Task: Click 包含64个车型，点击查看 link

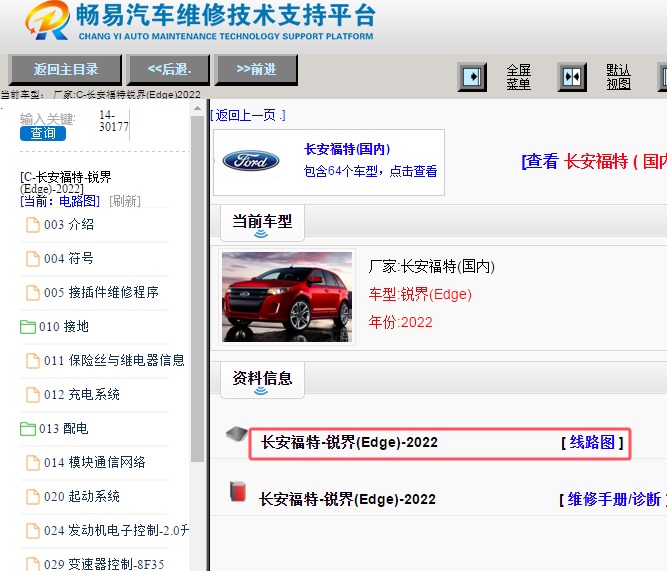Action: 371,171
